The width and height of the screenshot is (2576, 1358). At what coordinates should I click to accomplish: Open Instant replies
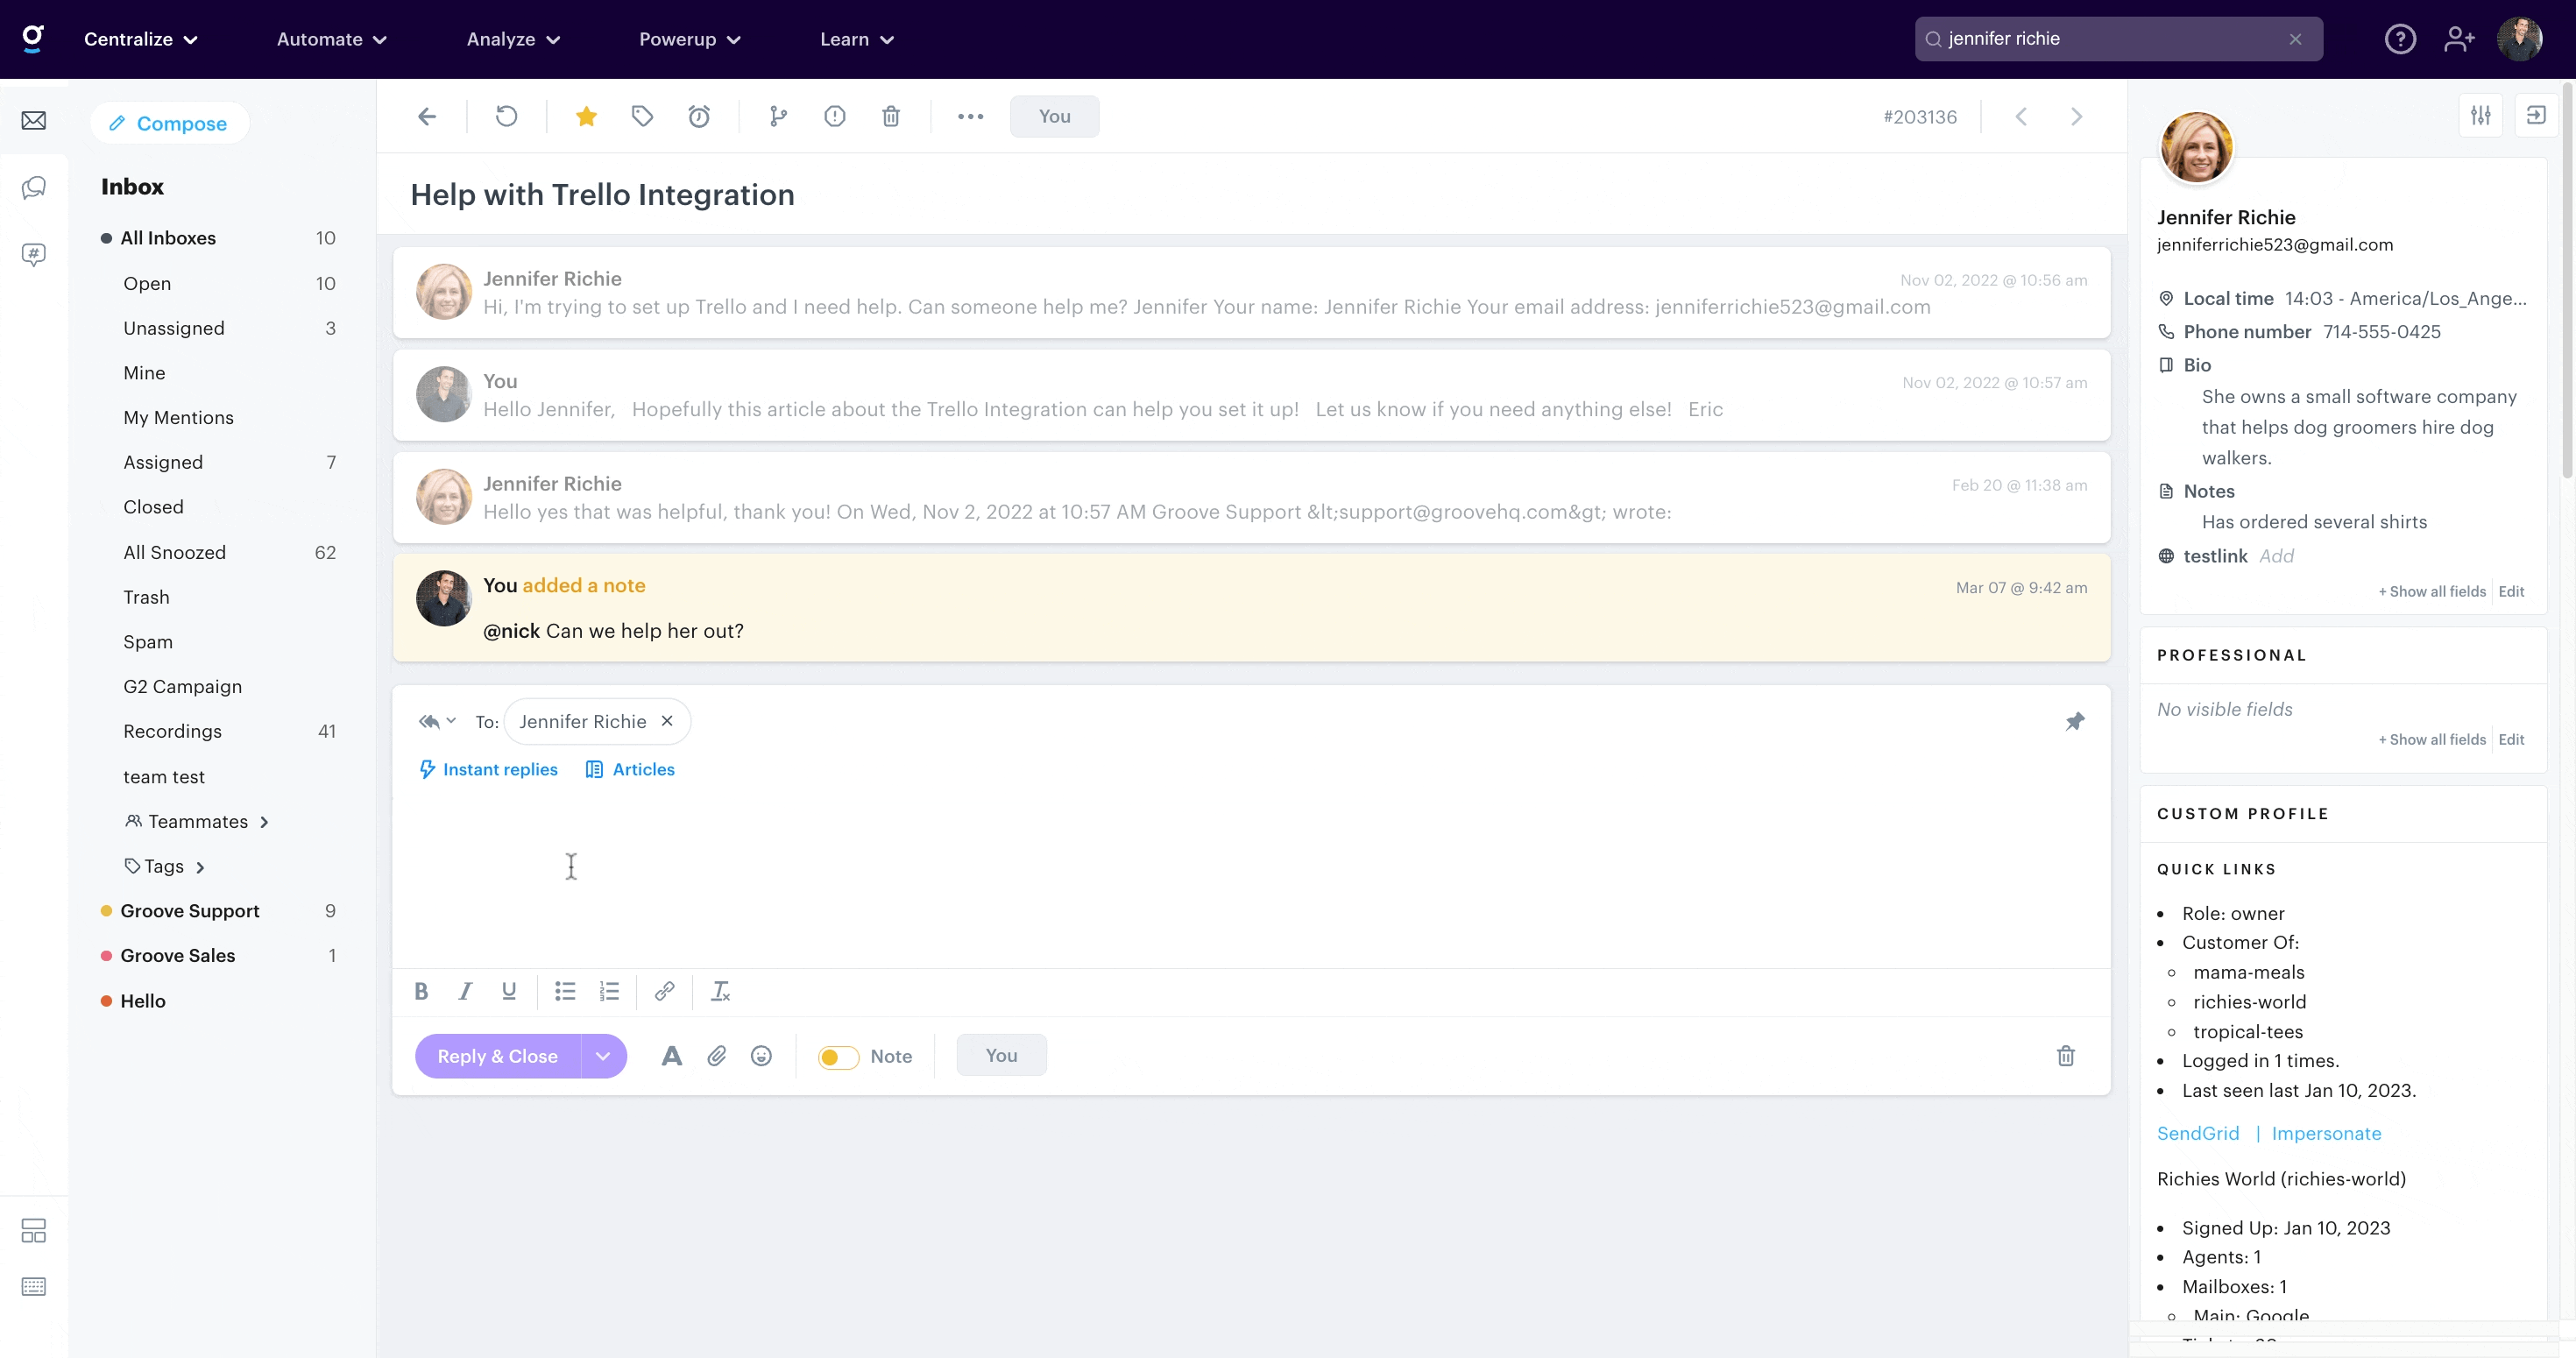tap(488, 769)
